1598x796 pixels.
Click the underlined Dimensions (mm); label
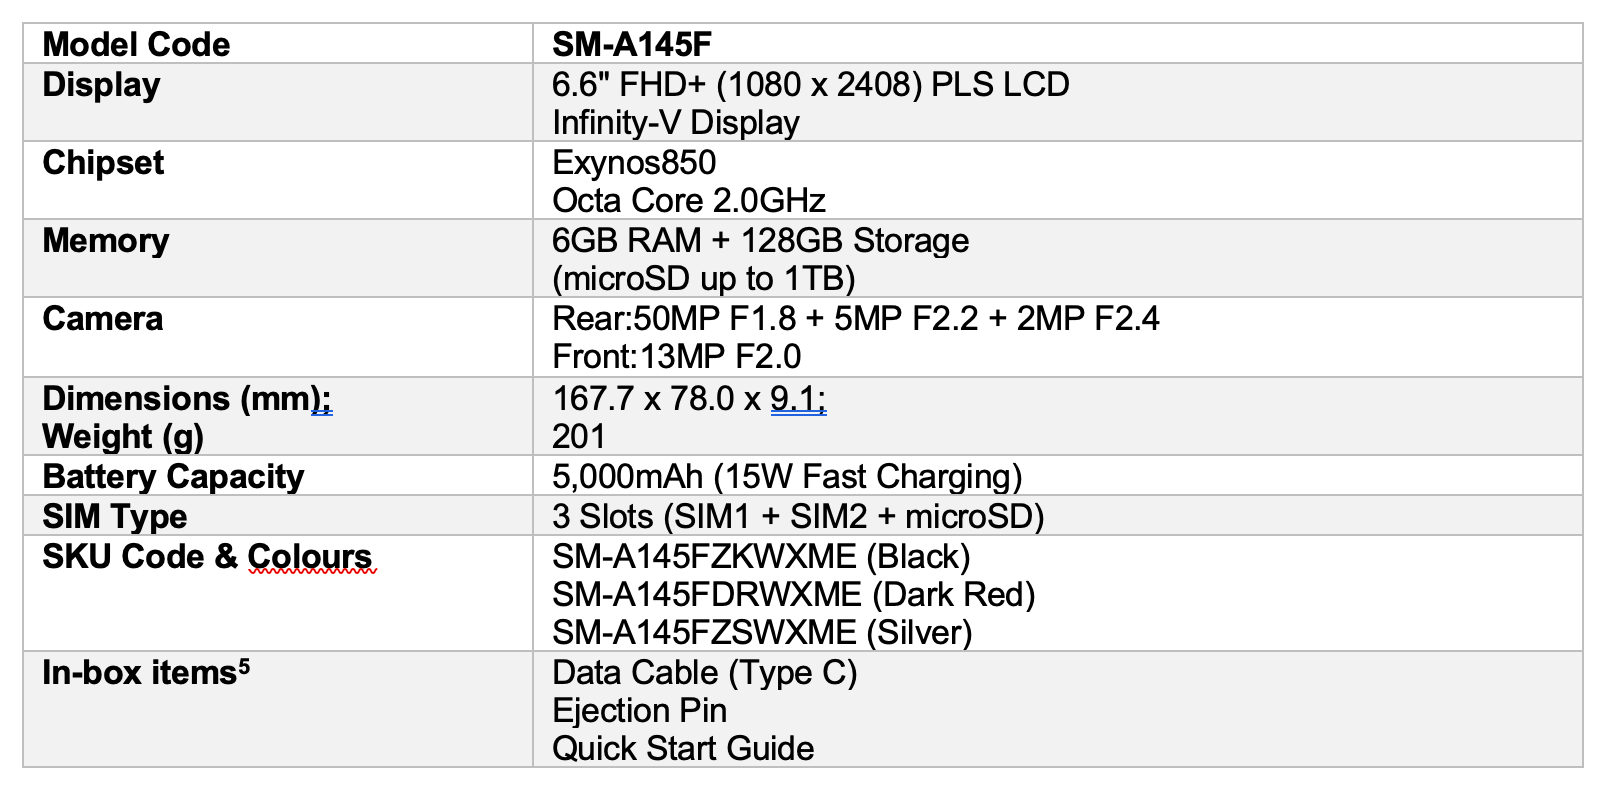(187, 398)
